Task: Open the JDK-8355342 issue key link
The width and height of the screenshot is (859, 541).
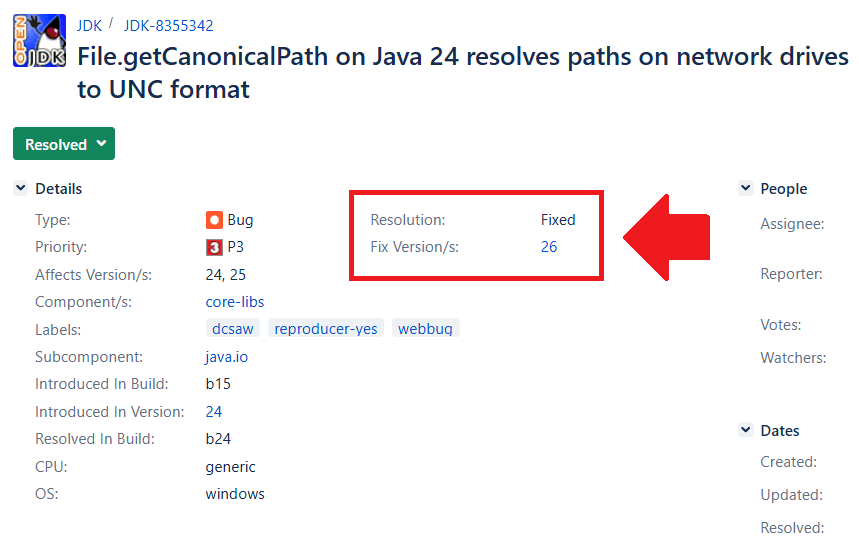Action: [x=168, y=26]
